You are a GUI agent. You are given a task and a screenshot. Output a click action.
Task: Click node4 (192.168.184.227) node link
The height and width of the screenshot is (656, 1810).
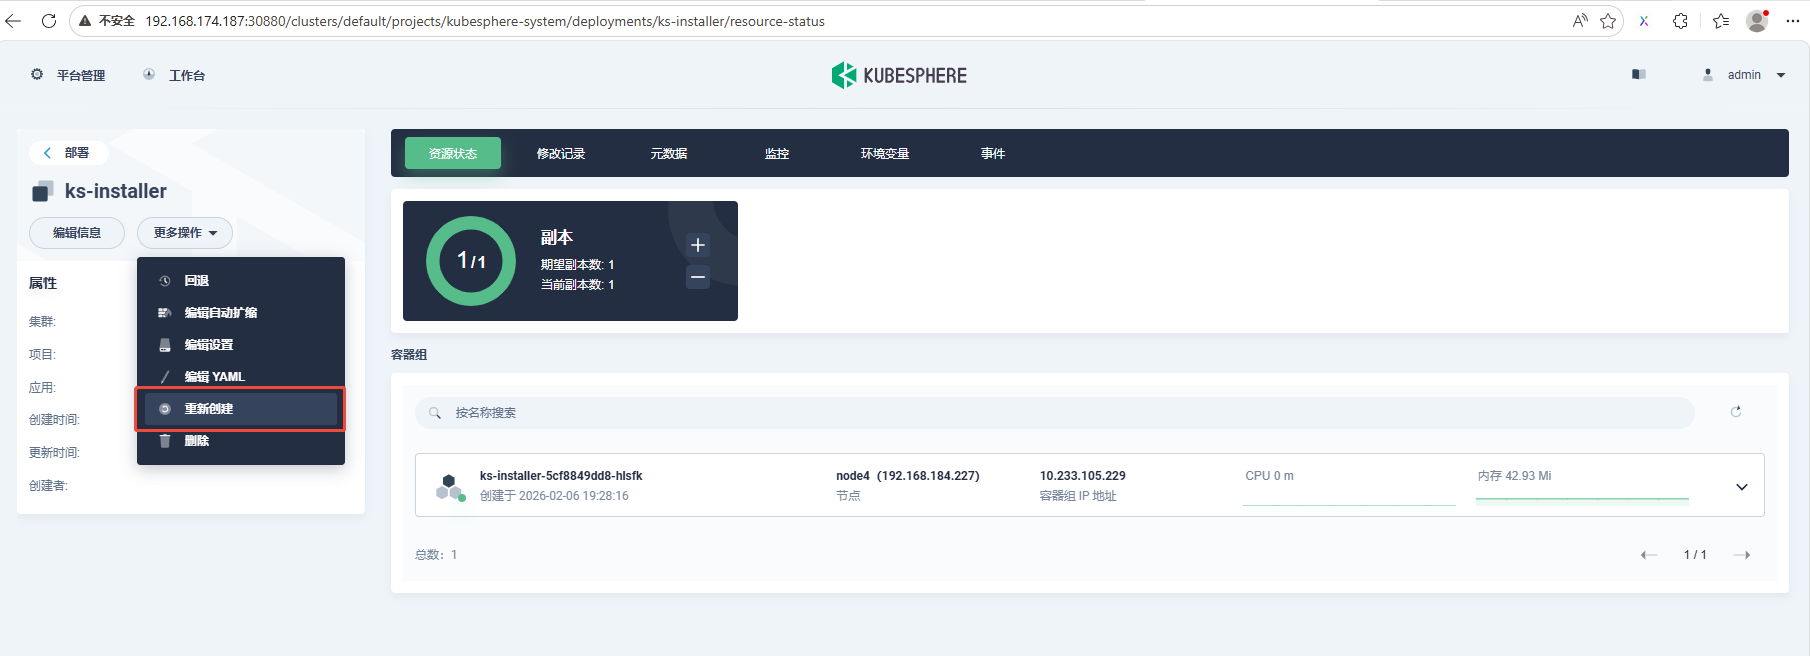(908, 476)
